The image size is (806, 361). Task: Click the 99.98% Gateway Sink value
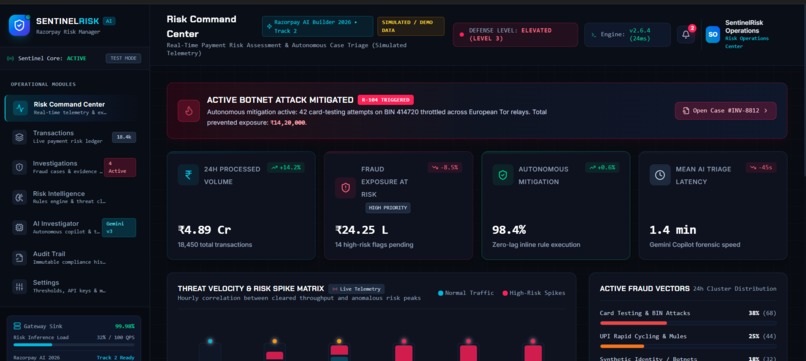125,326
